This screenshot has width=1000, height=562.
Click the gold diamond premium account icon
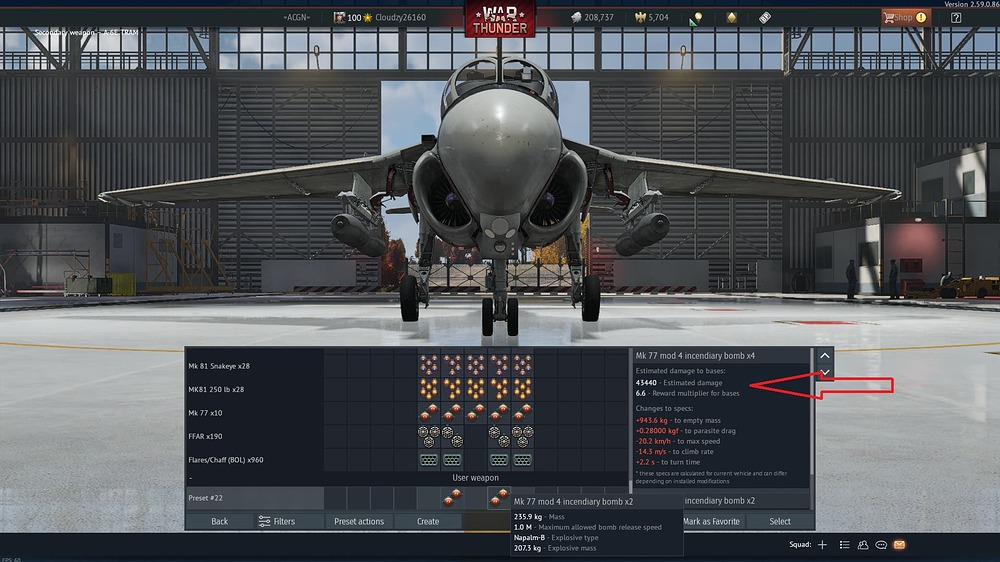pyautogui.click(x=732, y=18)
